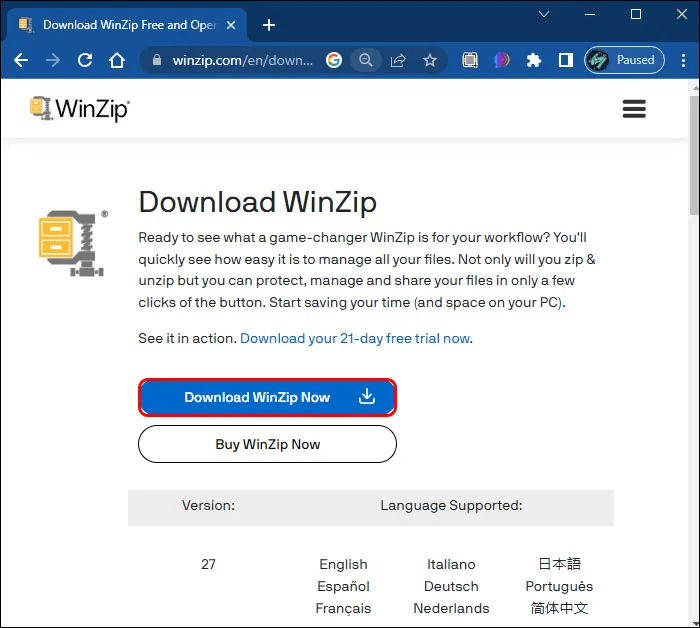Click the English language entry
This screenshot has width=700, height=628.
coord(343,564)
